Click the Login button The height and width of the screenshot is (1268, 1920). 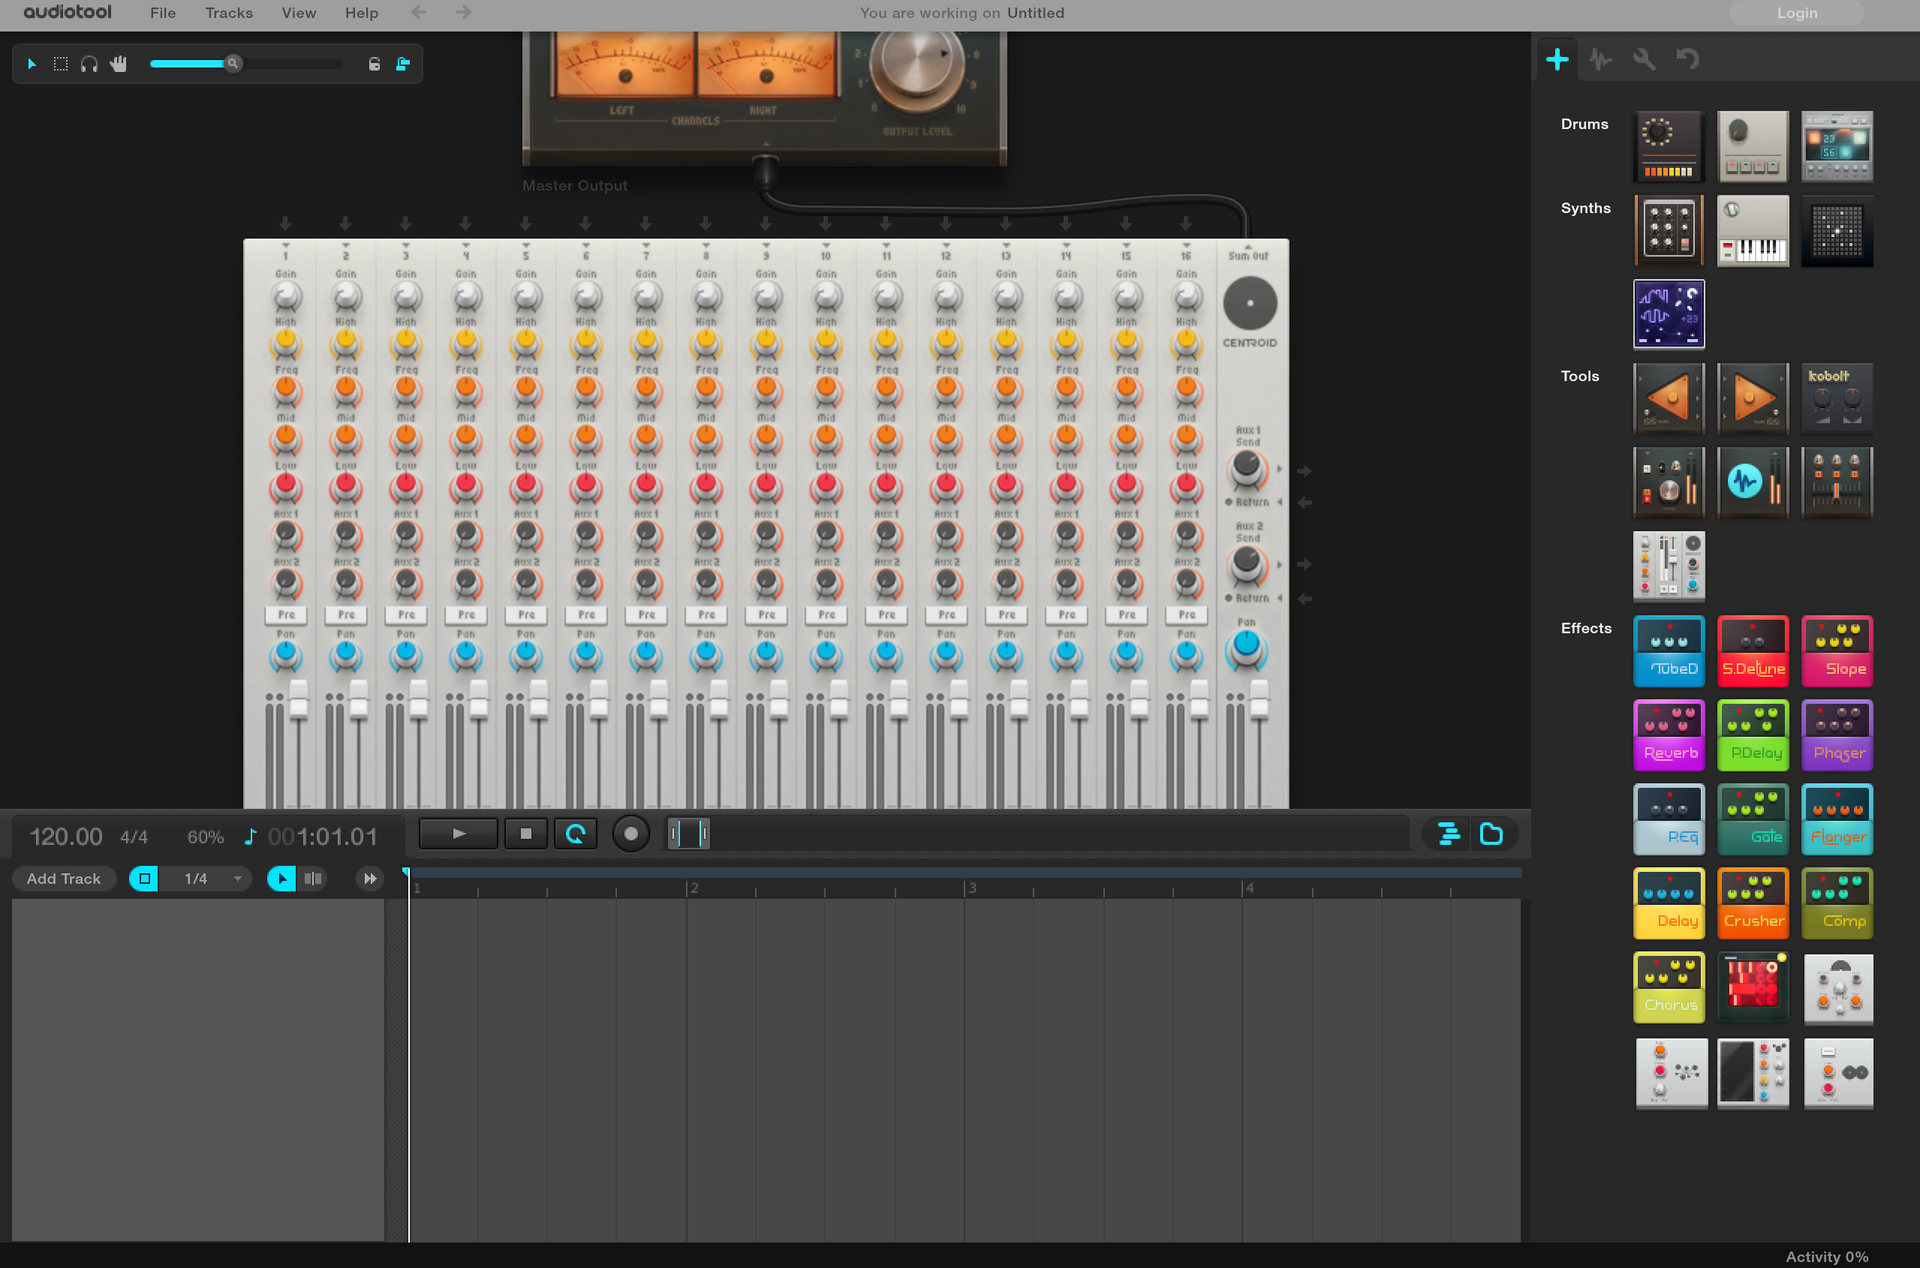tap(1797, 13)
